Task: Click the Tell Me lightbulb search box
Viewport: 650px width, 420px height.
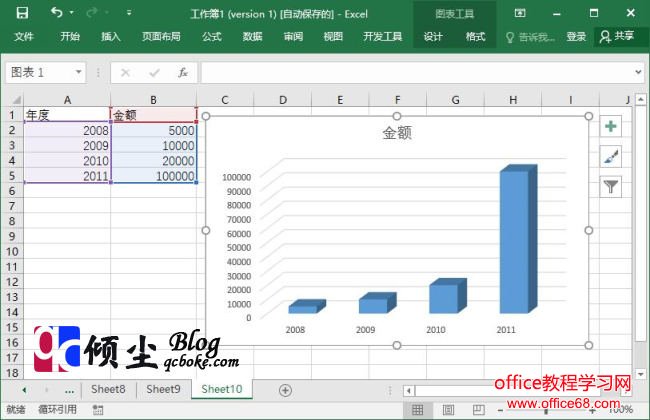Action: point(530,37)
